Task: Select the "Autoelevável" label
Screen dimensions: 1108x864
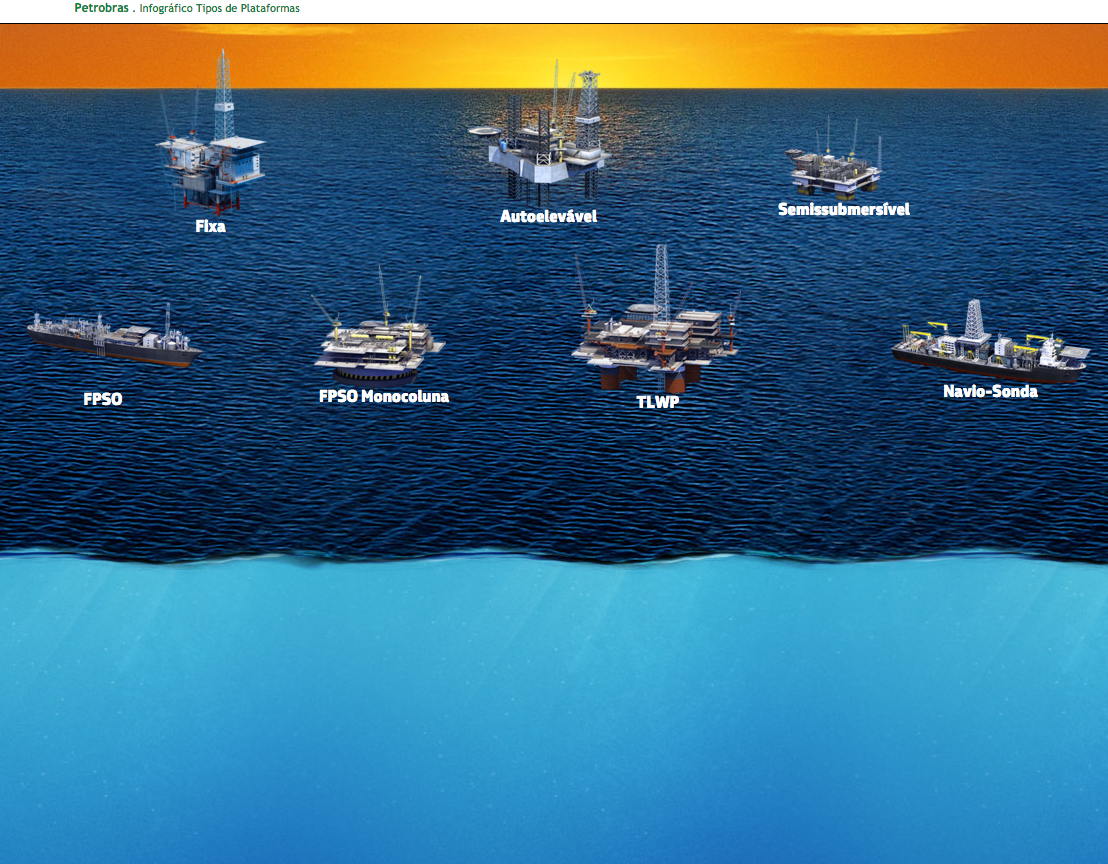Action: (548, 216)
